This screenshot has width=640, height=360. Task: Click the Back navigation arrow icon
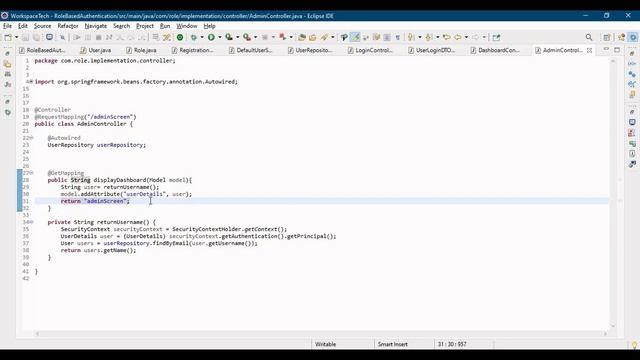(458, 37)
